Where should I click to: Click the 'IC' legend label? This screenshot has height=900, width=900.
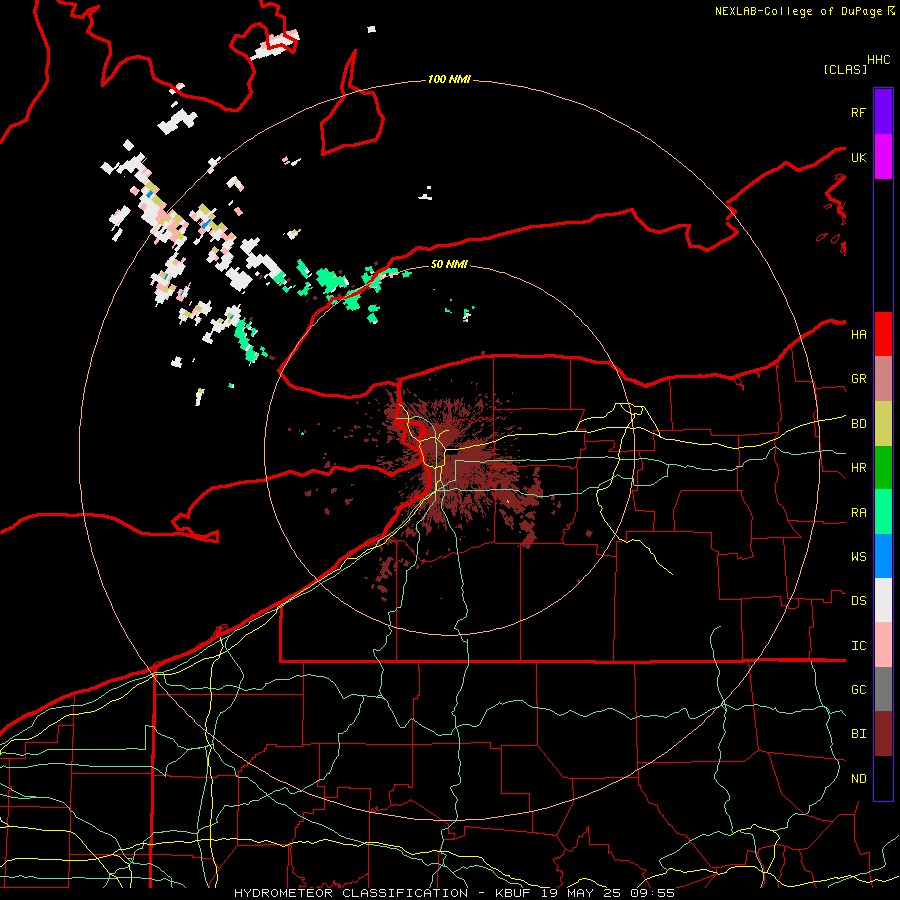pyautogui.click(x=858, y=646)
